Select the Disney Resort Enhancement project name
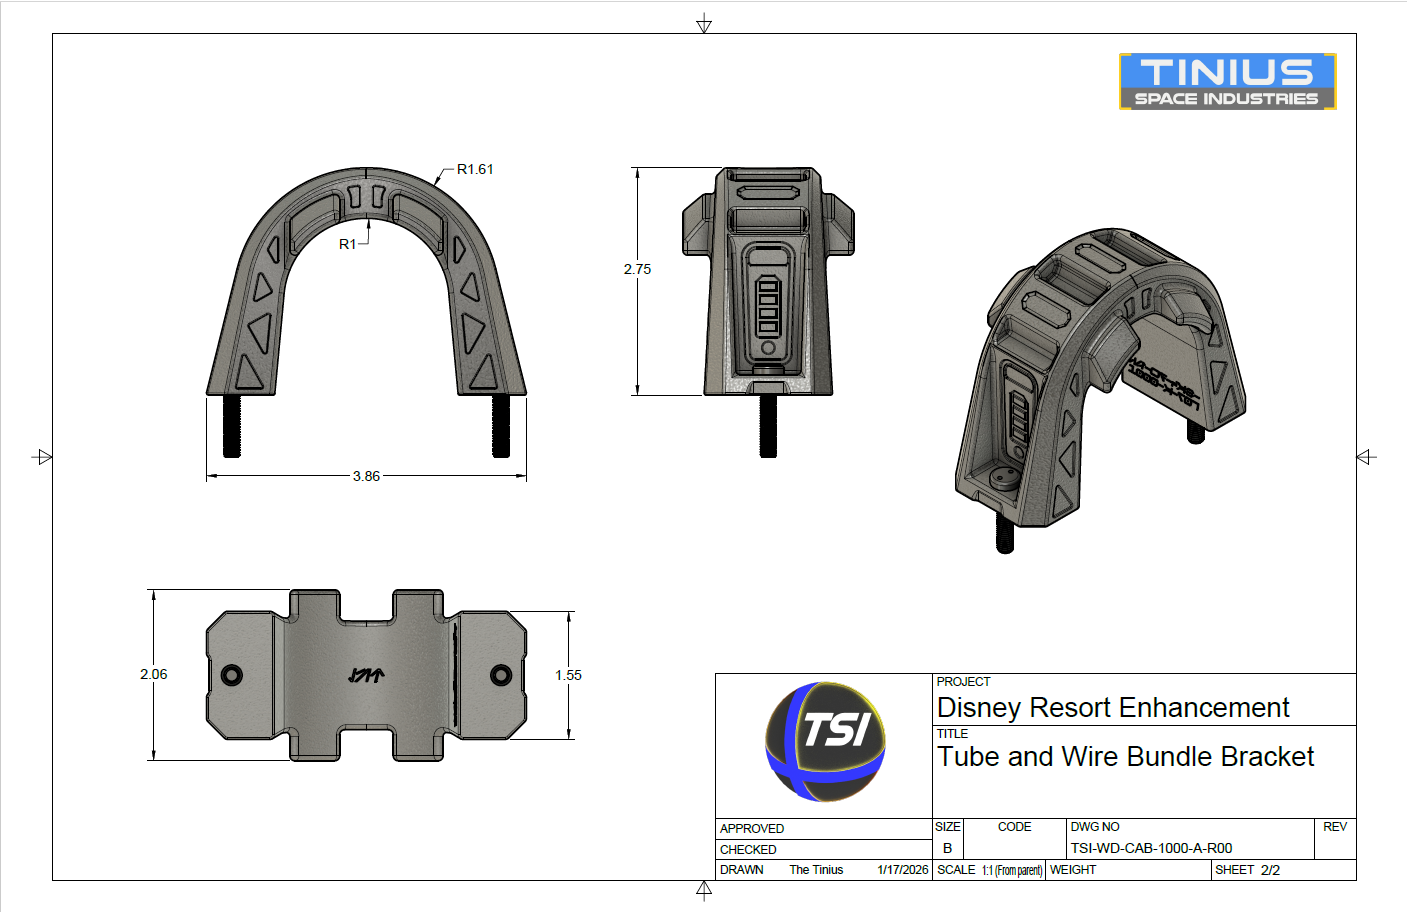 (x=1113, y=708)
